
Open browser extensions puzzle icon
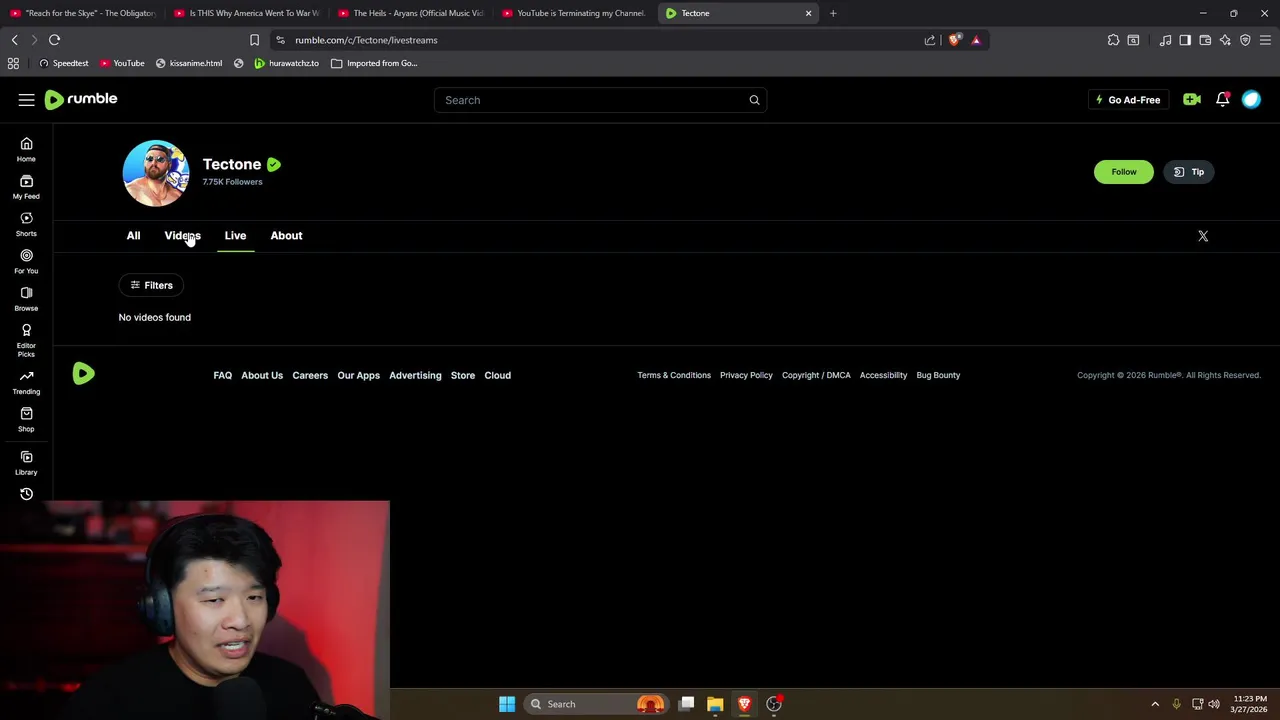pyautogui.click(x=1113, y=40)
